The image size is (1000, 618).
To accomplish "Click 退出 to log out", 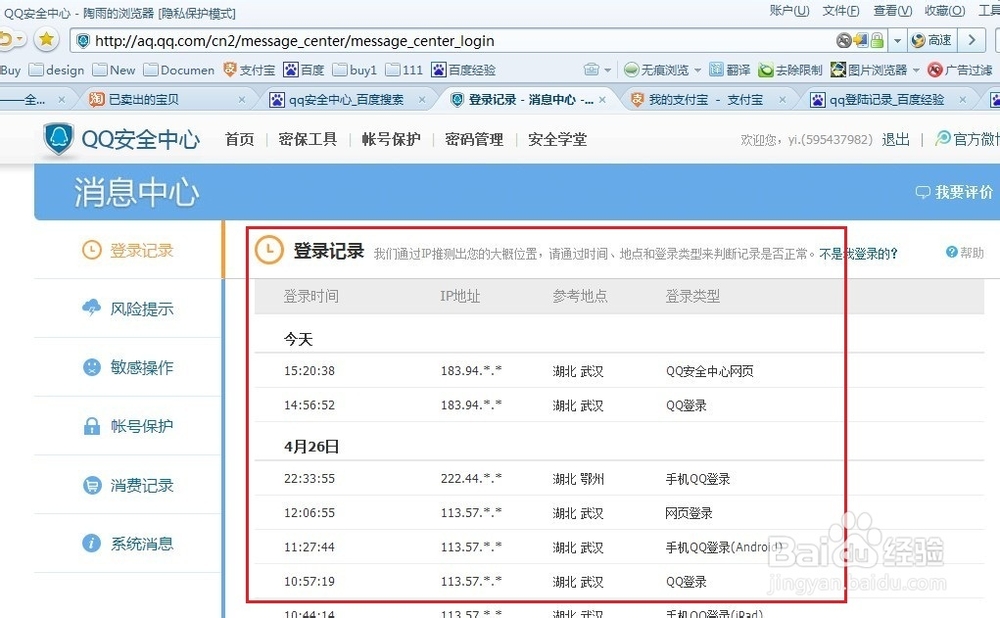I will 895,139.
